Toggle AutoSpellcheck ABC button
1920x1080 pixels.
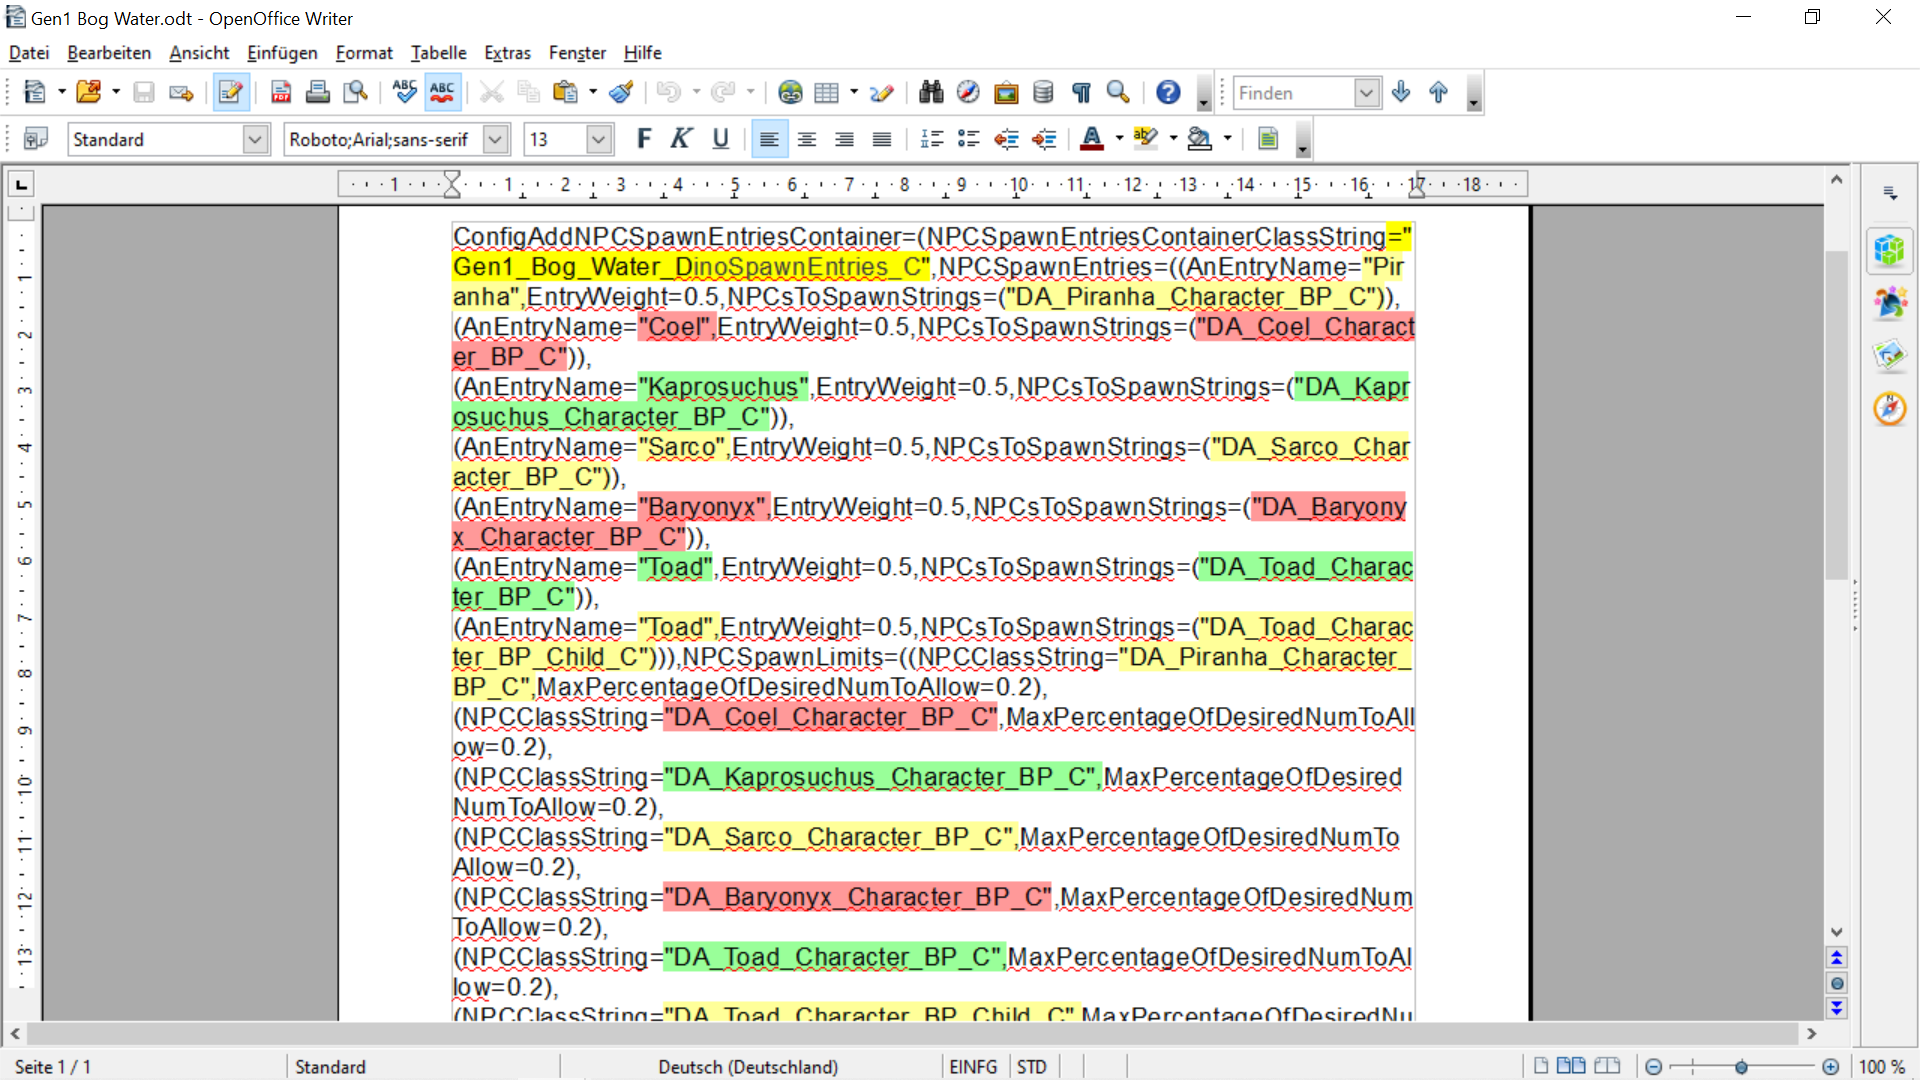pyautogui.click(x=442, y=93)
